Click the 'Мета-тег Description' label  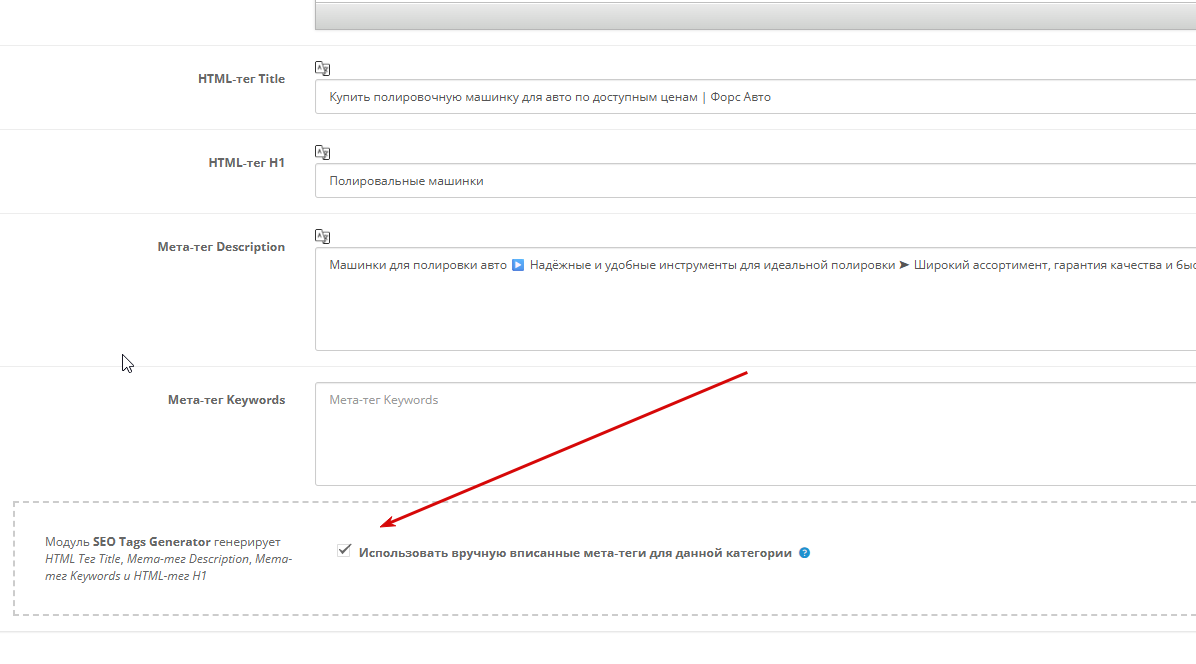221,246
